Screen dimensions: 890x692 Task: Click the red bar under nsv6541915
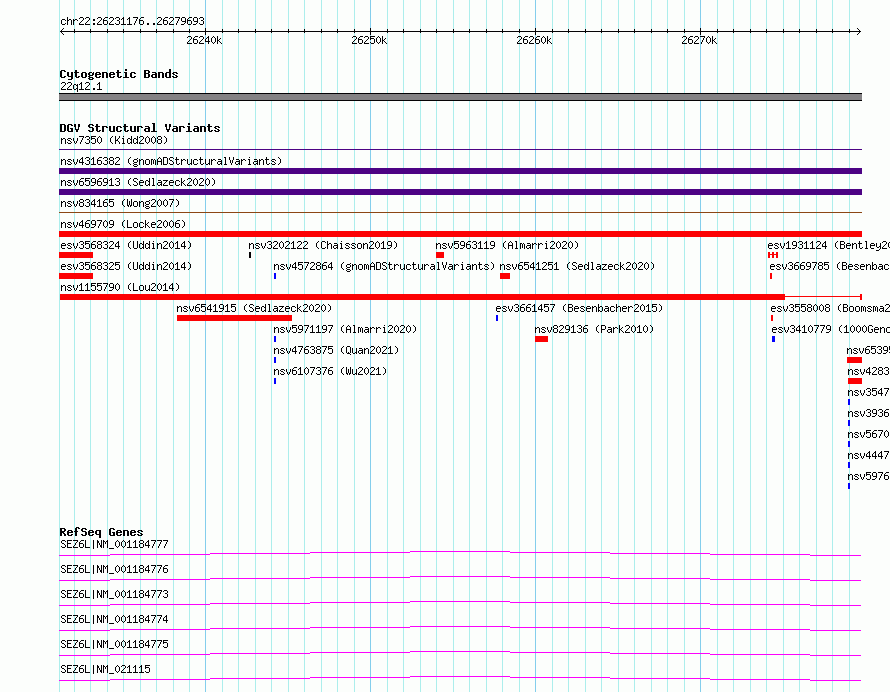(234, 318)
